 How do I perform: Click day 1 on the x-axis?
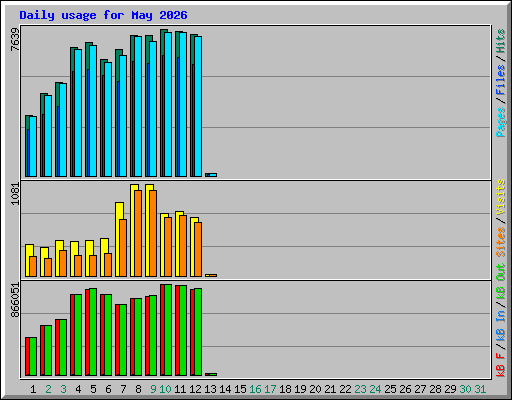pos(33,389)
